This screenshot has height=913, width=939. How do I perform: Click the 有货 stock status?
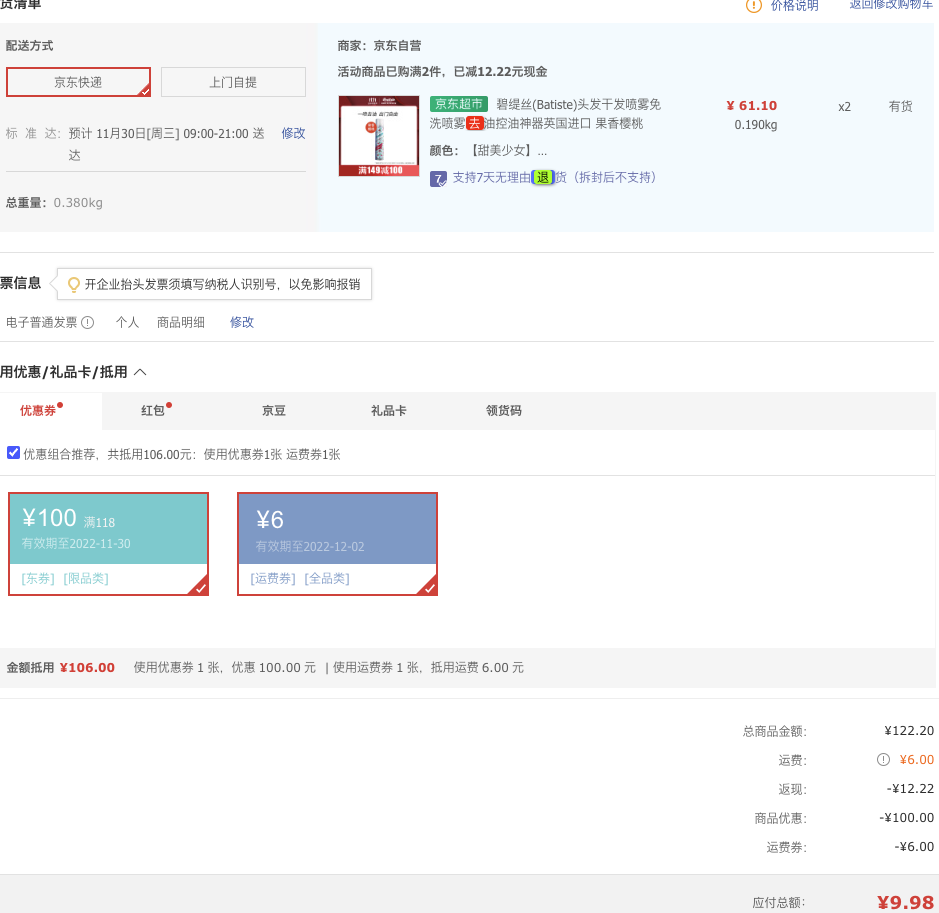pyautogui.click(x=900, y=106)
